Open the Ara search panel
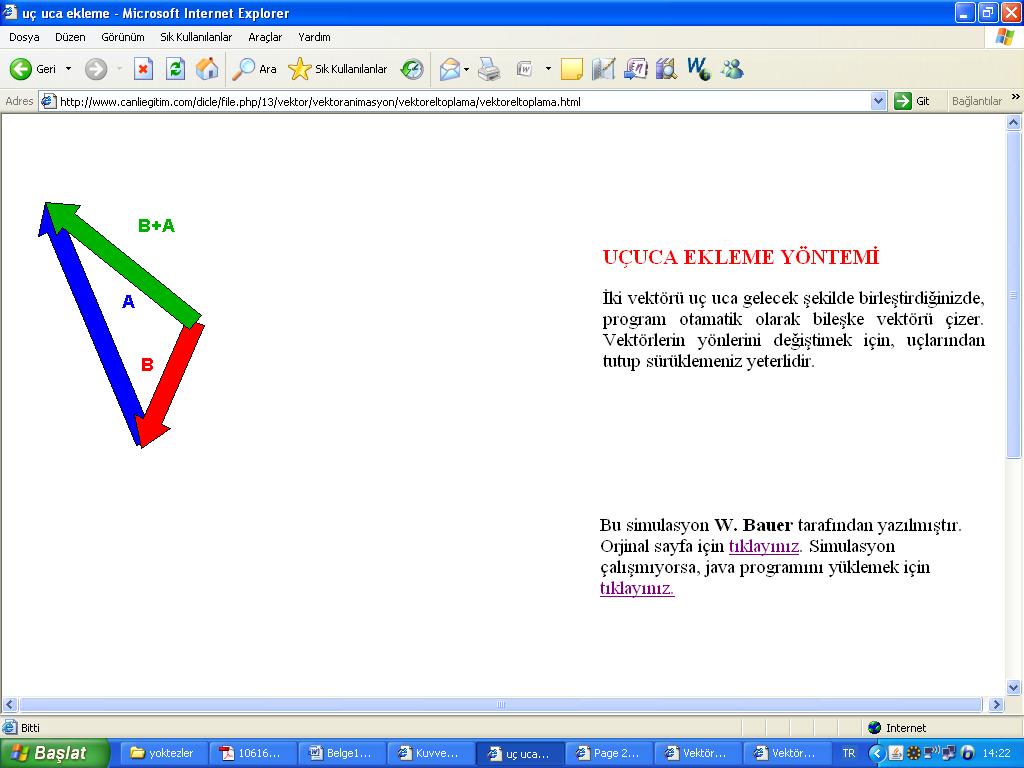 click(x=255, y=69)
